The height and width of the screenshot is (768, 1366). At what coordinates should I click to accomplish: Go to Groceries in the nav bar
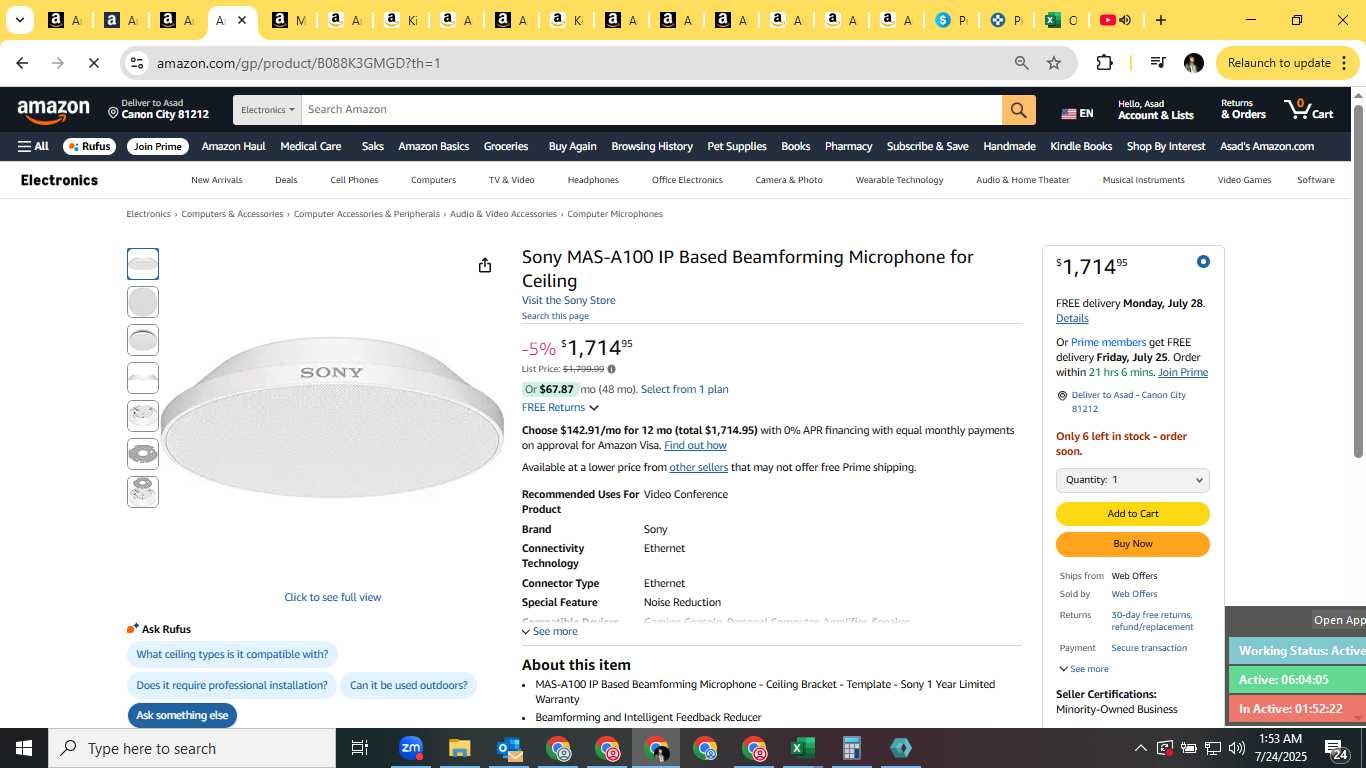tap(506, 146)
